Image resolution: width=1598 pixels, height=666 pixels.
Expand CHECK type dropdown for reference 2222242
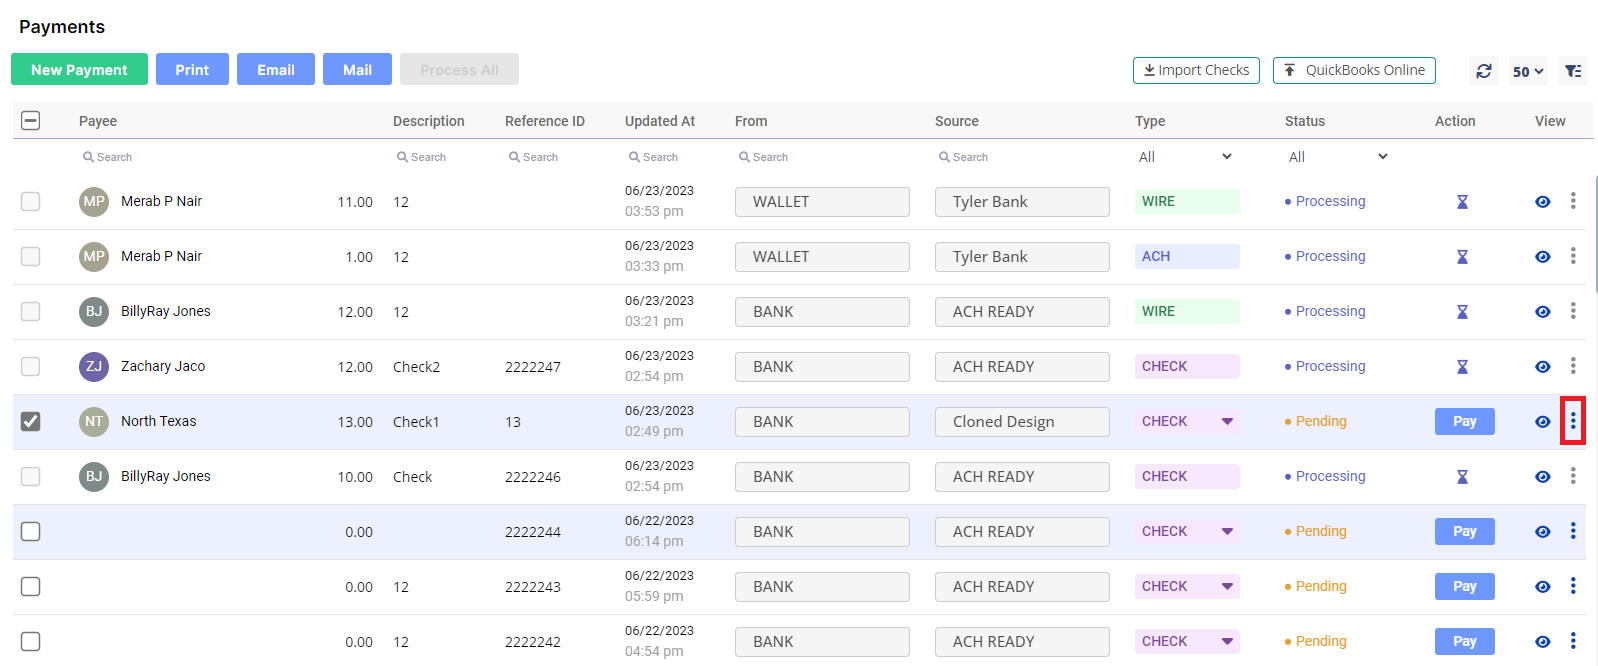click(x=1227, y=641)
